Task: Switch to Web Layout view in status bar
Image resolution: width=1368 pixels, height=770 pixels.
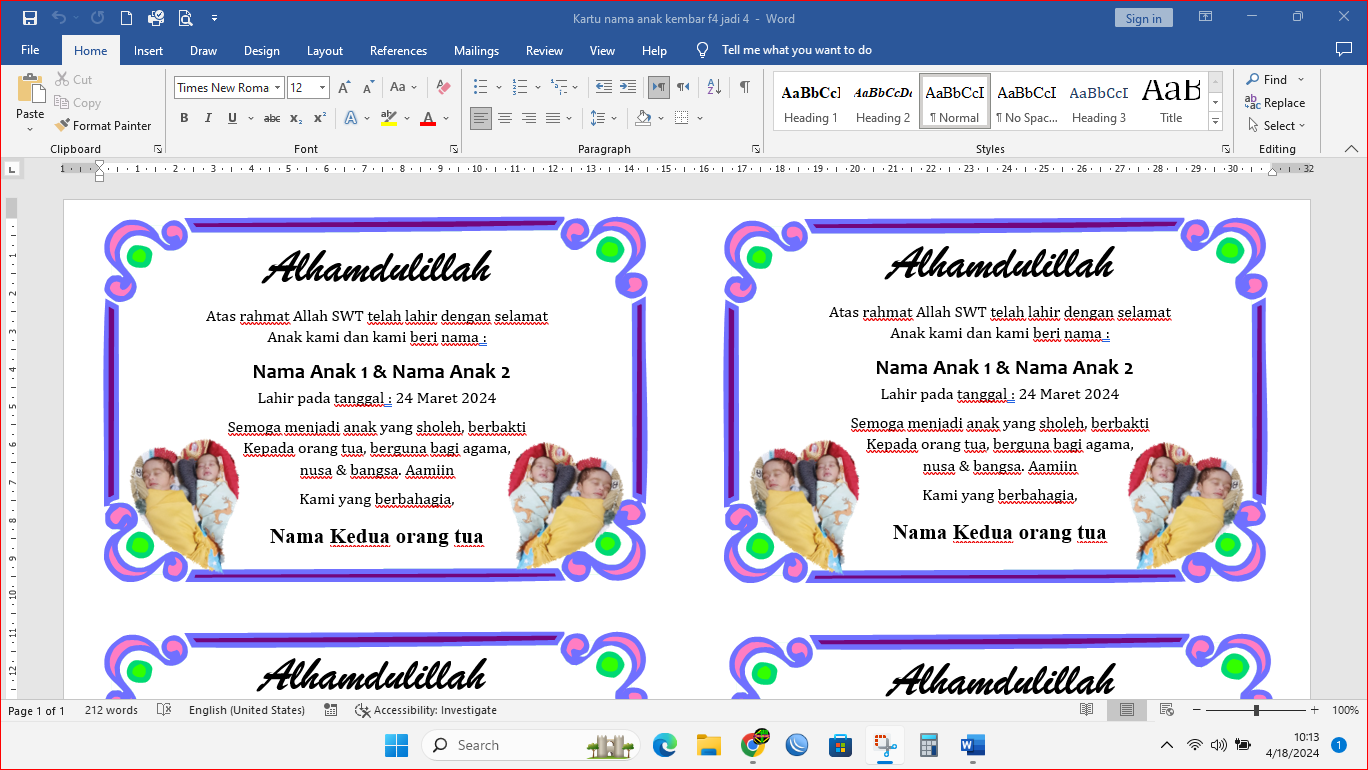Action: [x=1166, y=710]
